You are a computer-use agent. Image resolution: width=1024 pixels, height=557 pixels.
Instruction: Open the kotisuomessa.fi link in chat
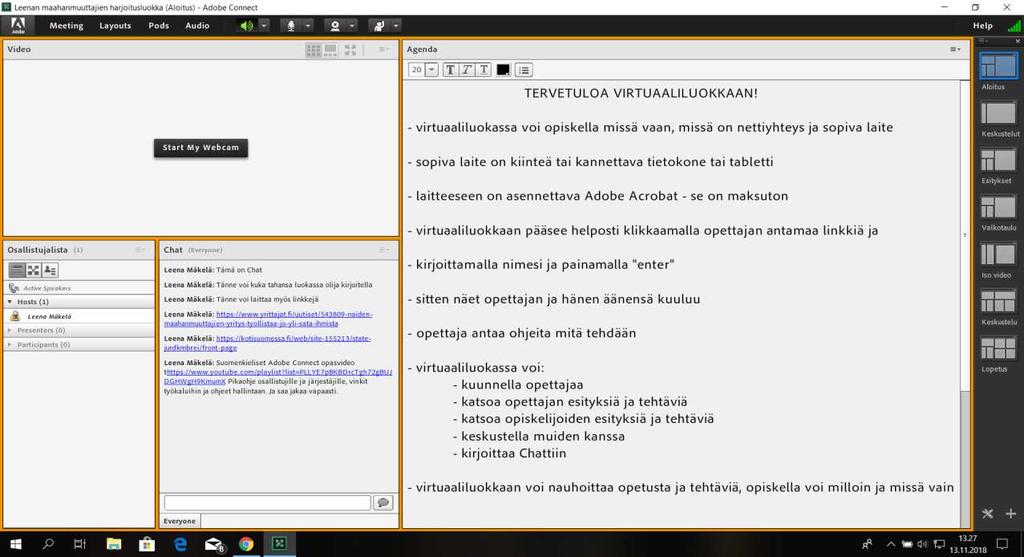click(x=267, y=343)
